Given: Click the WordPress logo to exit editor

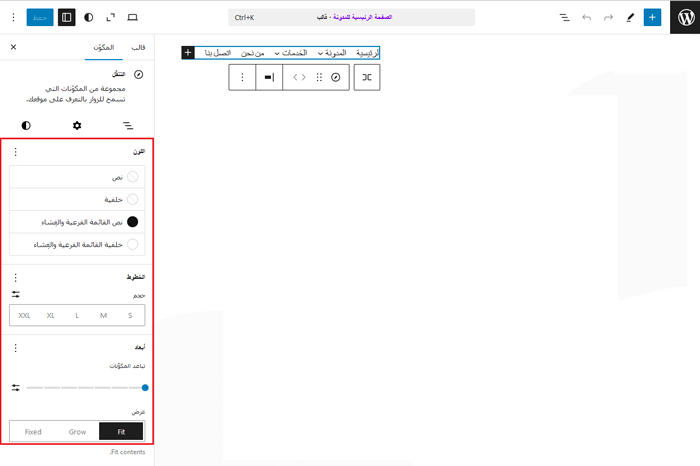Looking at the screenshot, I should (x=685, y=17).
